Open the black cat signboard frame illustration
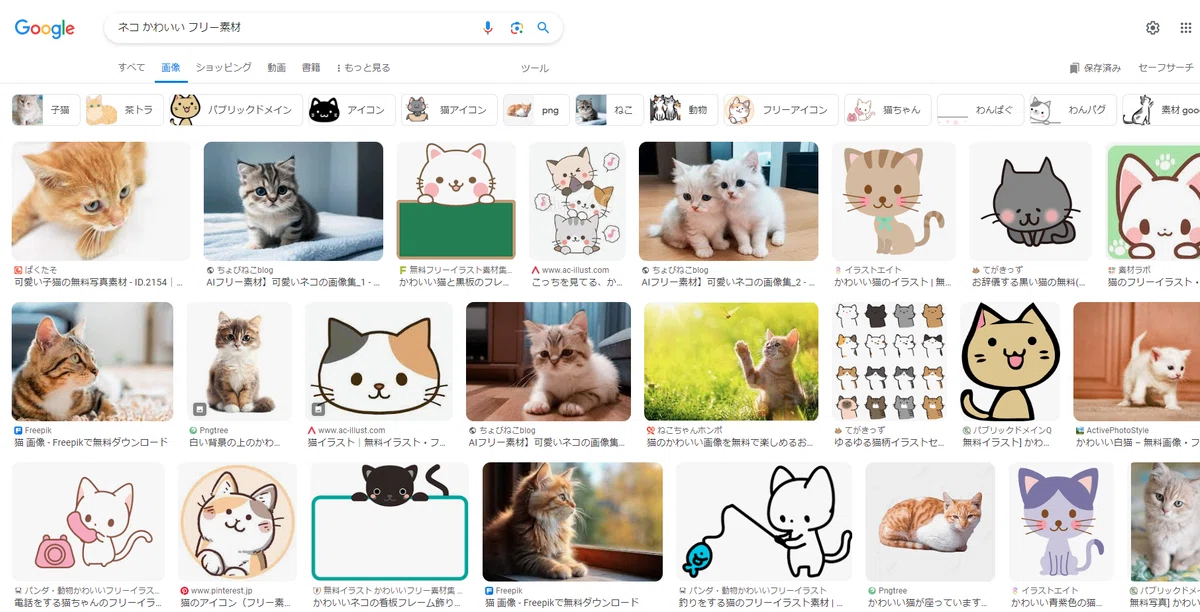Image resolution: width=1200 pixels, height=612 pixels. (390, 521)
